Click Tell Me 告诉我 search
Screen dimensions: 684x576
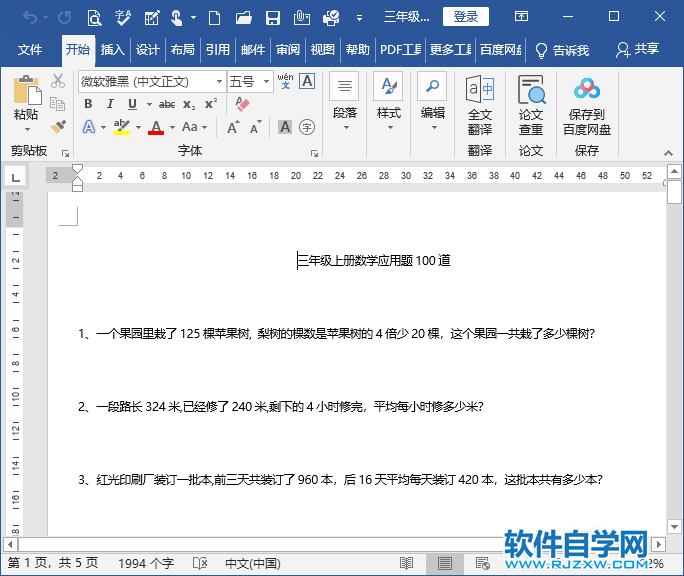(562, 50)
